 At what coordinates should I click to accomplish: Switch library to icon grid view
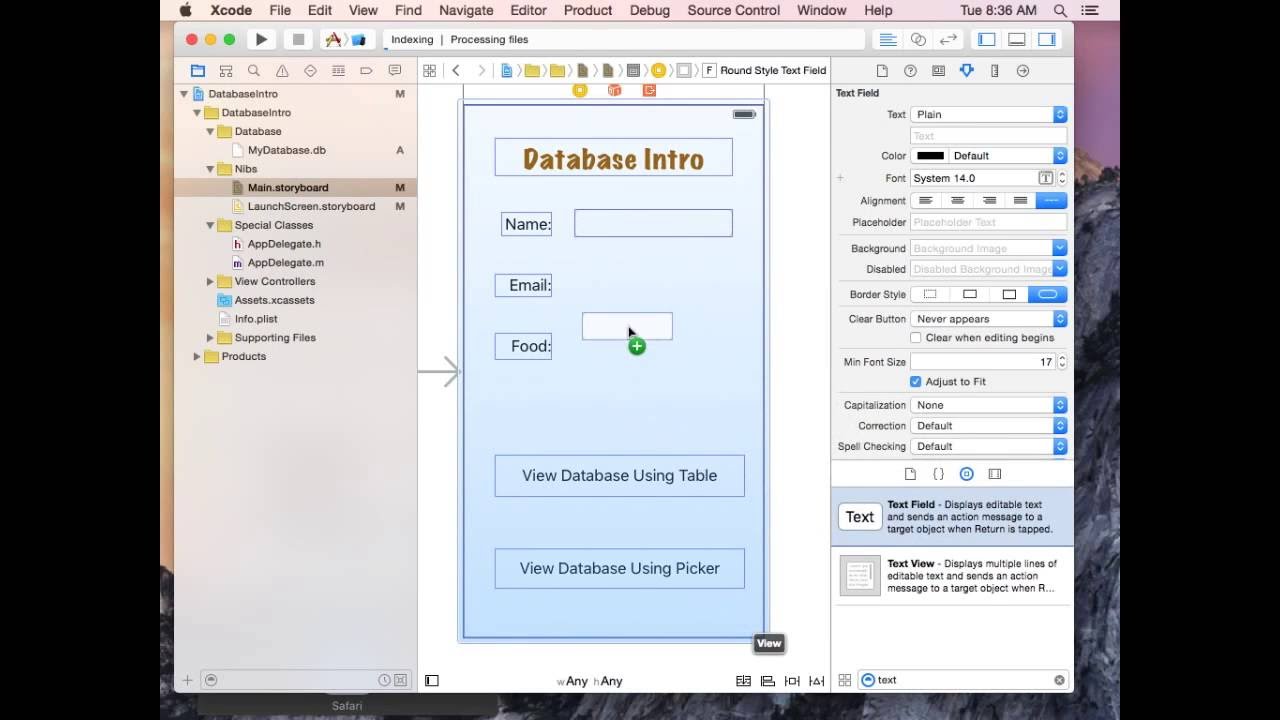845,680
